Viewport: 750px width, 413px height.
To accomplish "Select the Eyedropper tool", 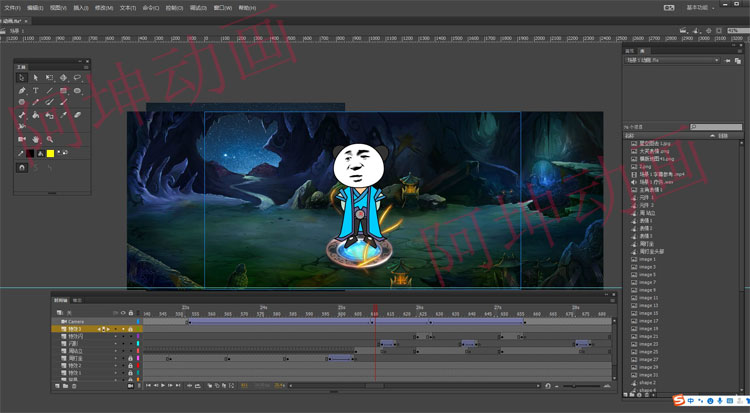I will coord(63,115).
